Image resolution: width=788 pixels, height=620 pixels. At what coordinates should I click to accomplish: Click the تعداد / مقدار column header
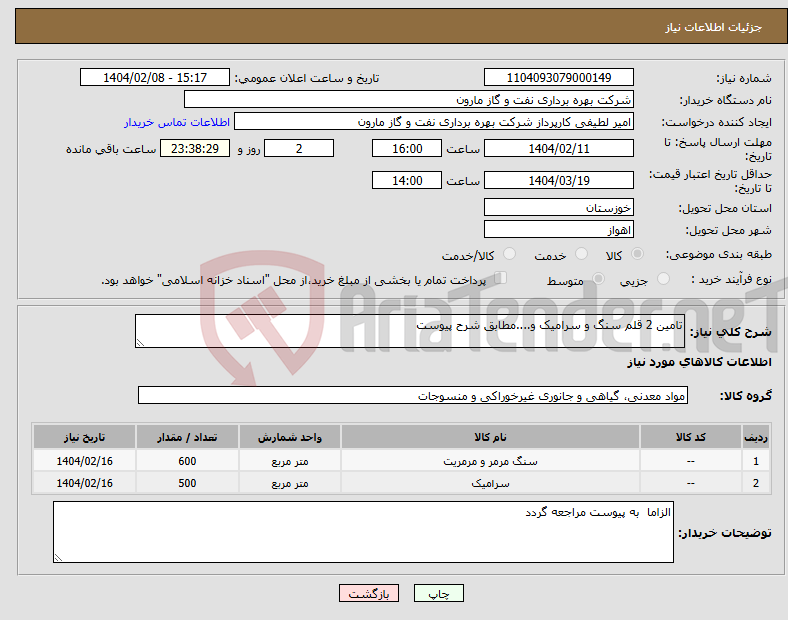coord(187,437)
